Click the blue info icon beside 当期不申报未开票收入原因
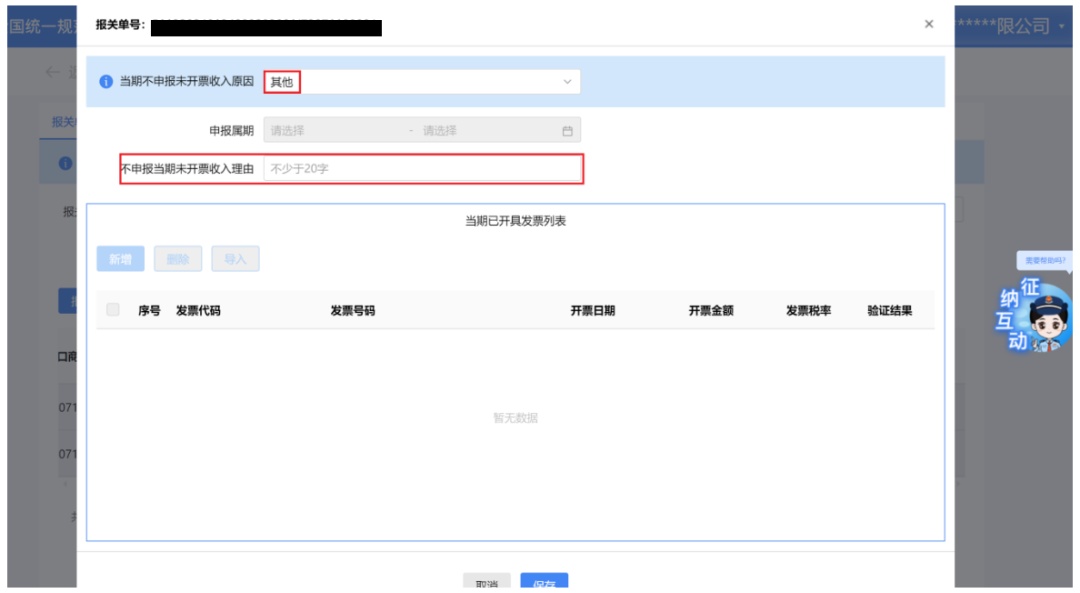This screenshot has height=593, width=1080. click(x=106, y=81)
